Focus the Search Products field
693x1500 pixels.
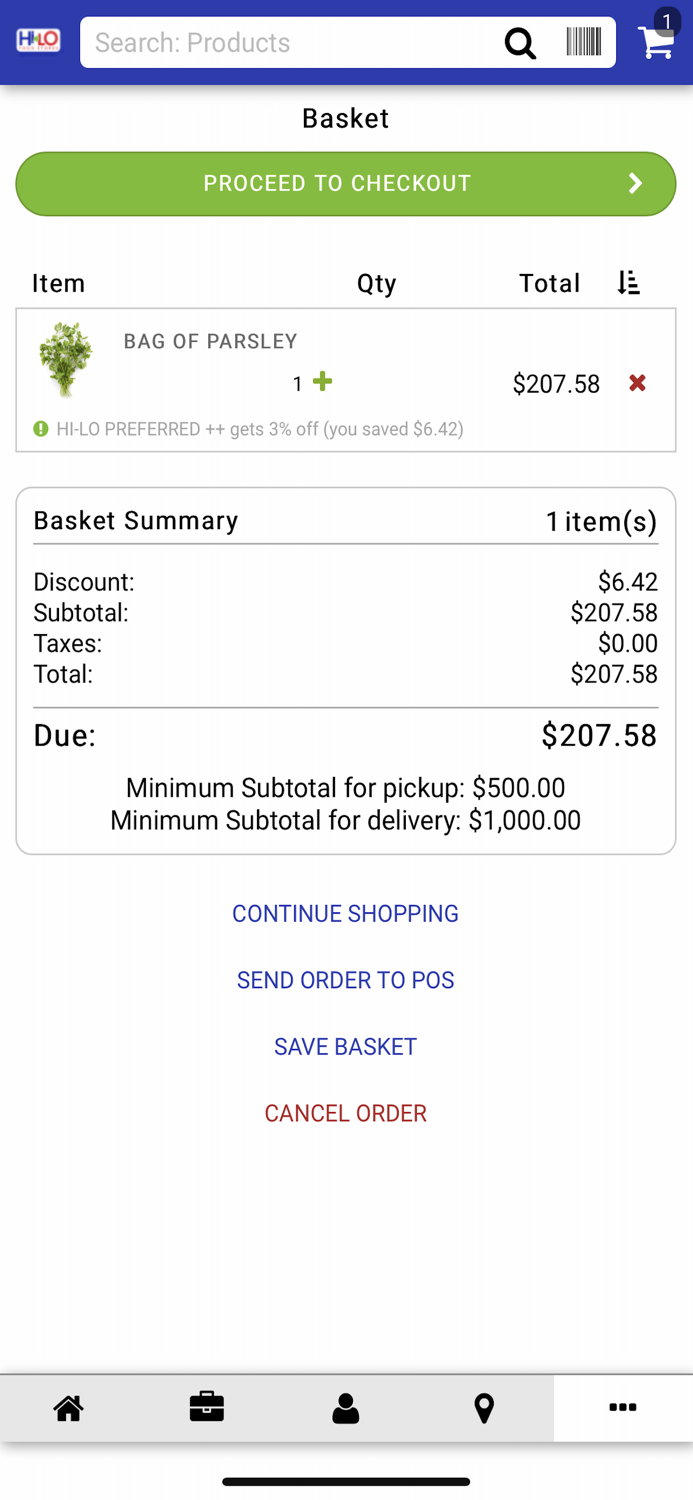click(x=290, y=43)
